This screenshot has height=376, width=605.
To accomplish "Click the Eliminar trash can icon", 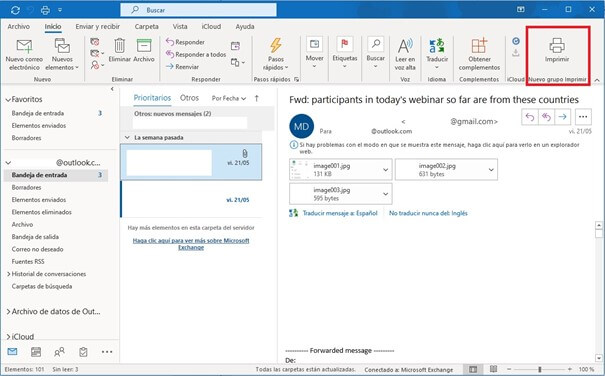I will (120, 46).
